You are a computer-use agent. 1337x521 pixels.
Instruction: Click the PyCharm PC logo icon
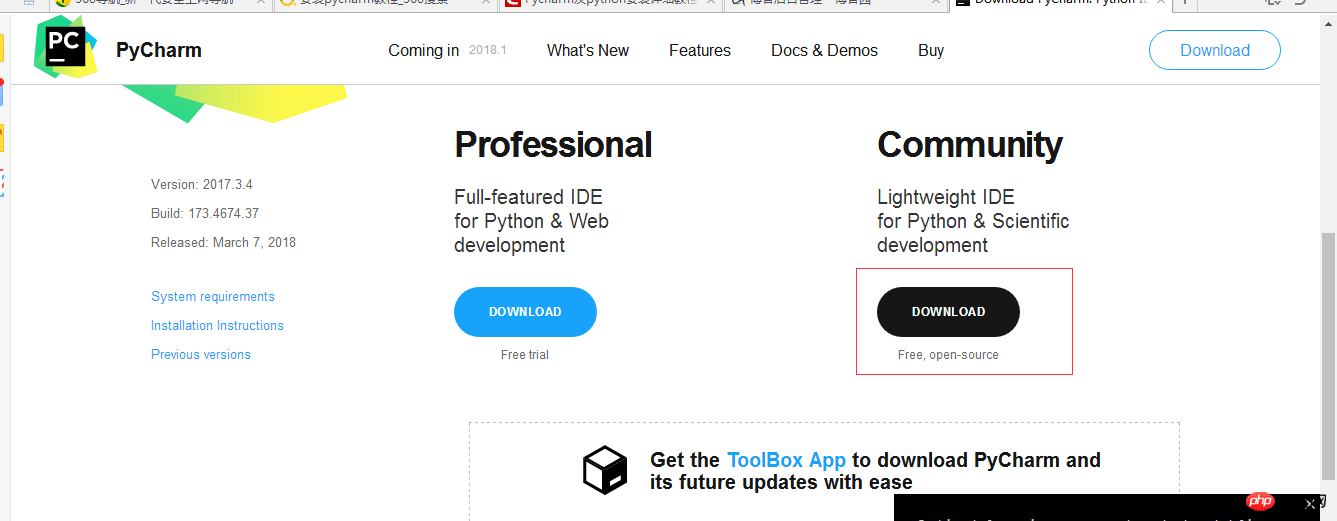66,47
